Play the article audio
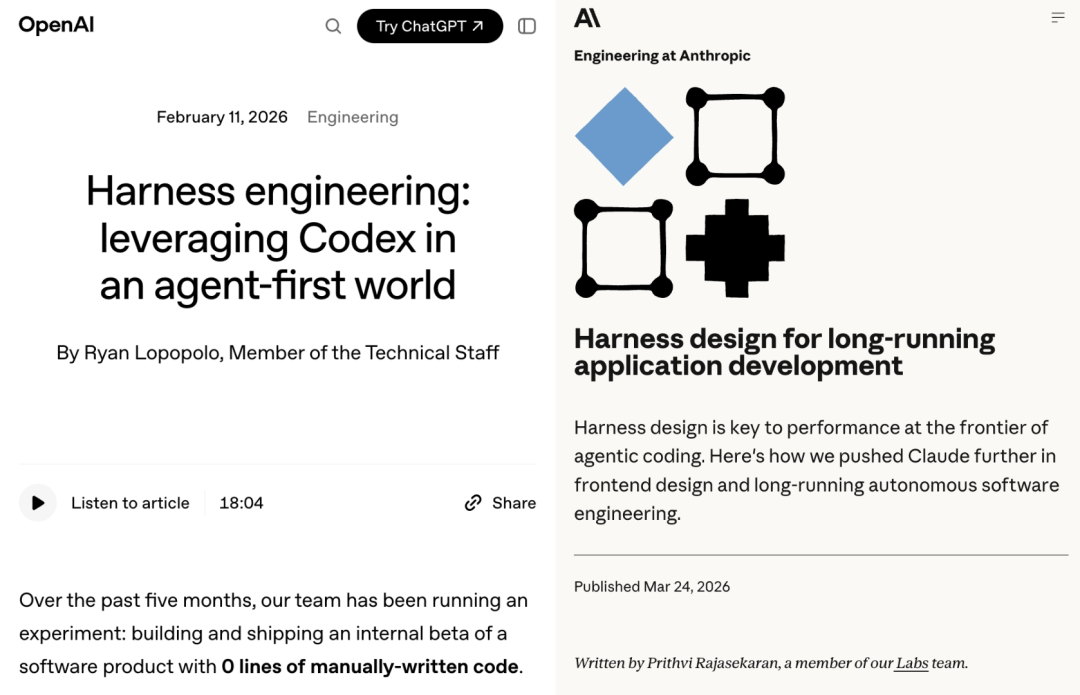 point(38,503)
